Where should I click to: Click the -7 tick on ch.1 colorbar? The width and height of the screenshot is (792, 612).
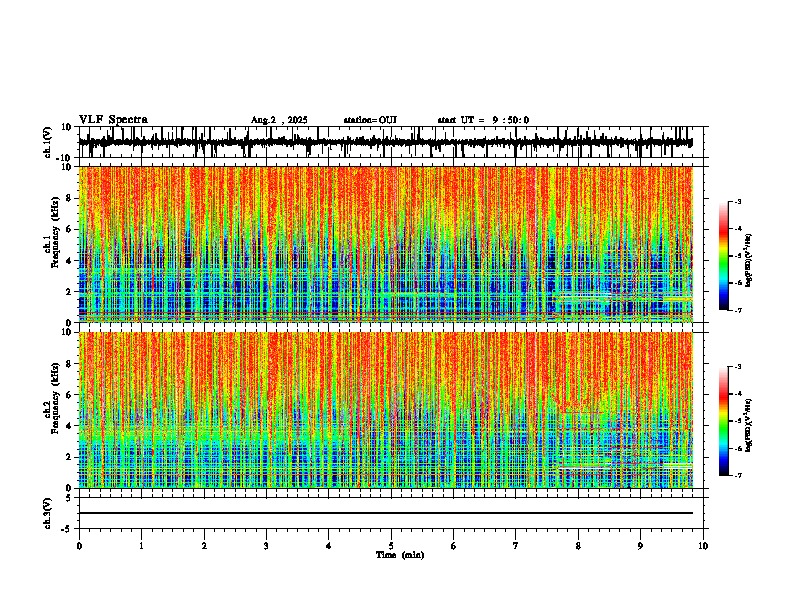pos(737,310)
